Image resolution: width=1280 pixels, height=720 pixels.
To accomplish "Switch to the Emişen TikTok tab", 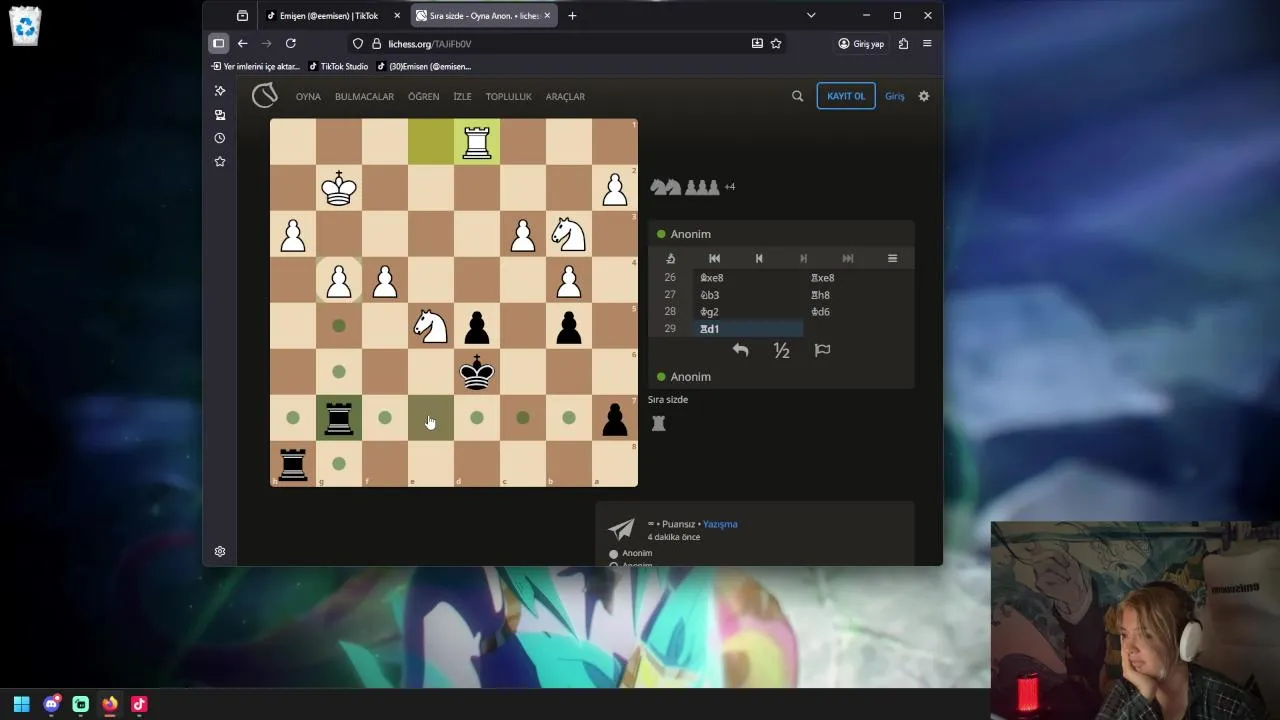I will pos(328,16).
